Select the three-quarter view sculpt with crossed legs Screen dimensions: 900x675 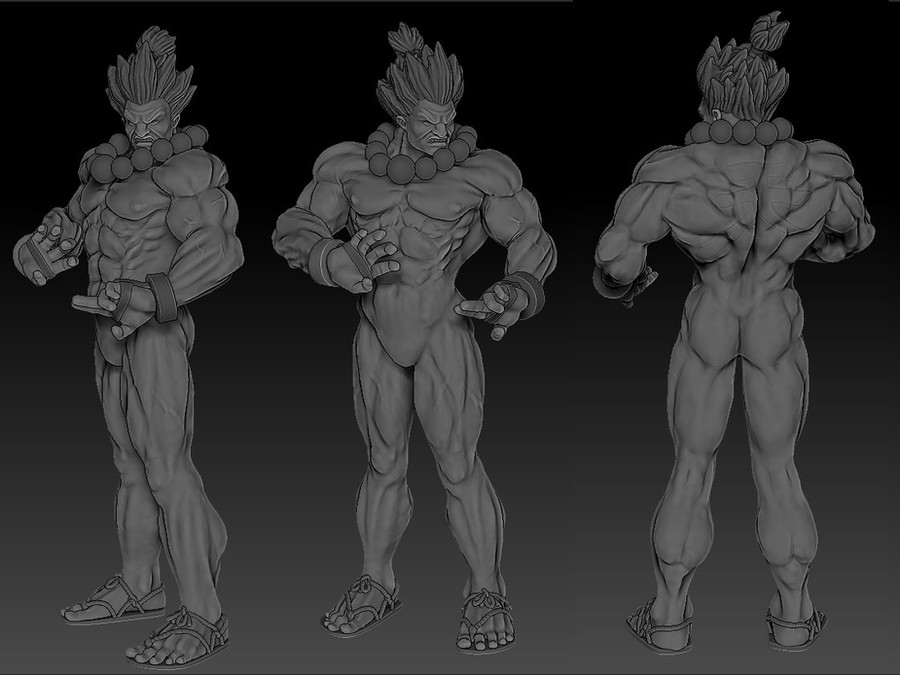[x=129, y=347]
